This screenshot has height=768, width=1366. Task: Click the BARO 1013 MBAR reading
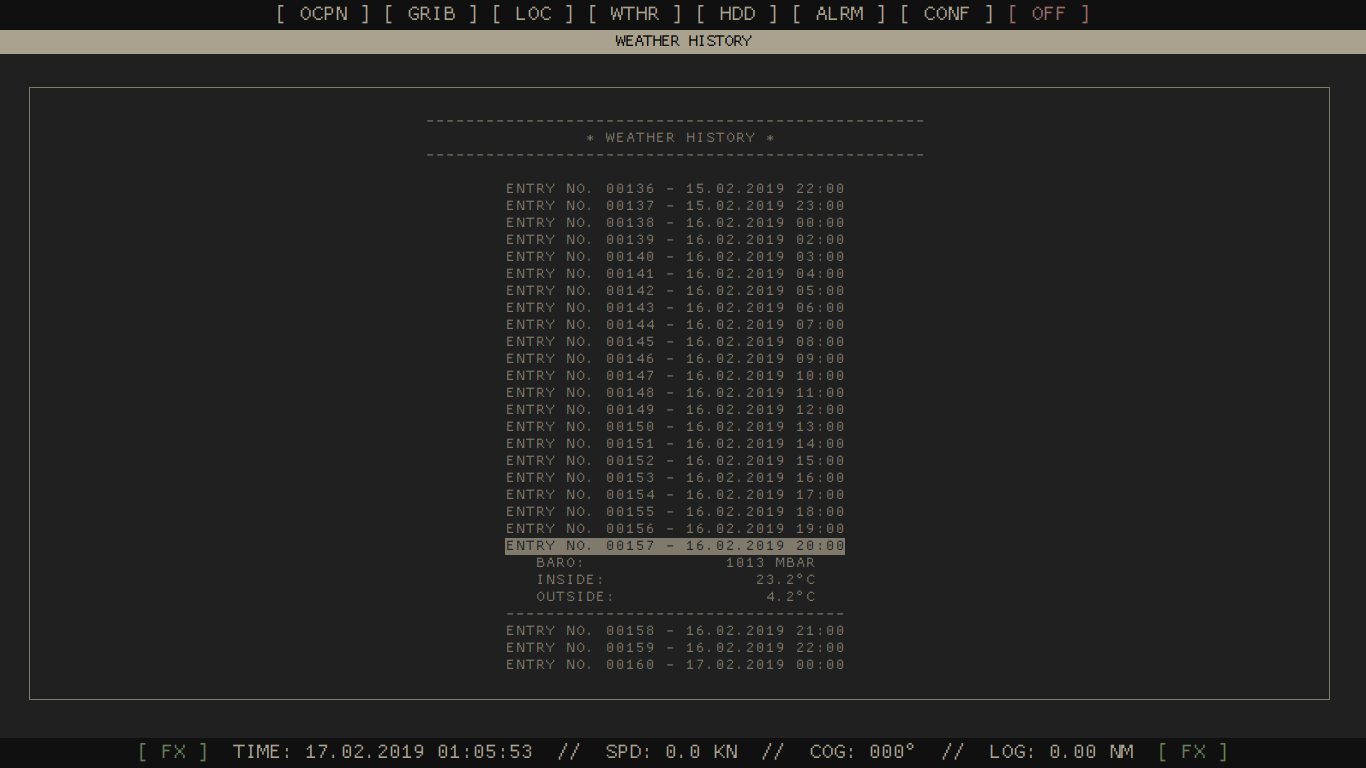(675, 563)
